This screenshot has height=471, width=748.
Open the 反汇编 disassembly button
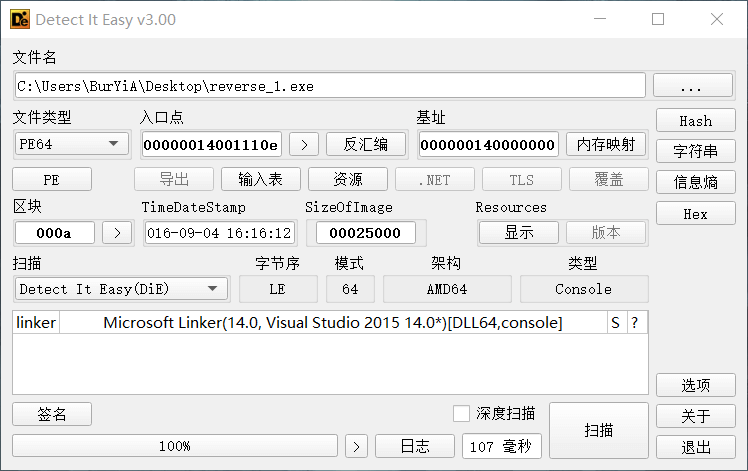[x=366, y=144]
